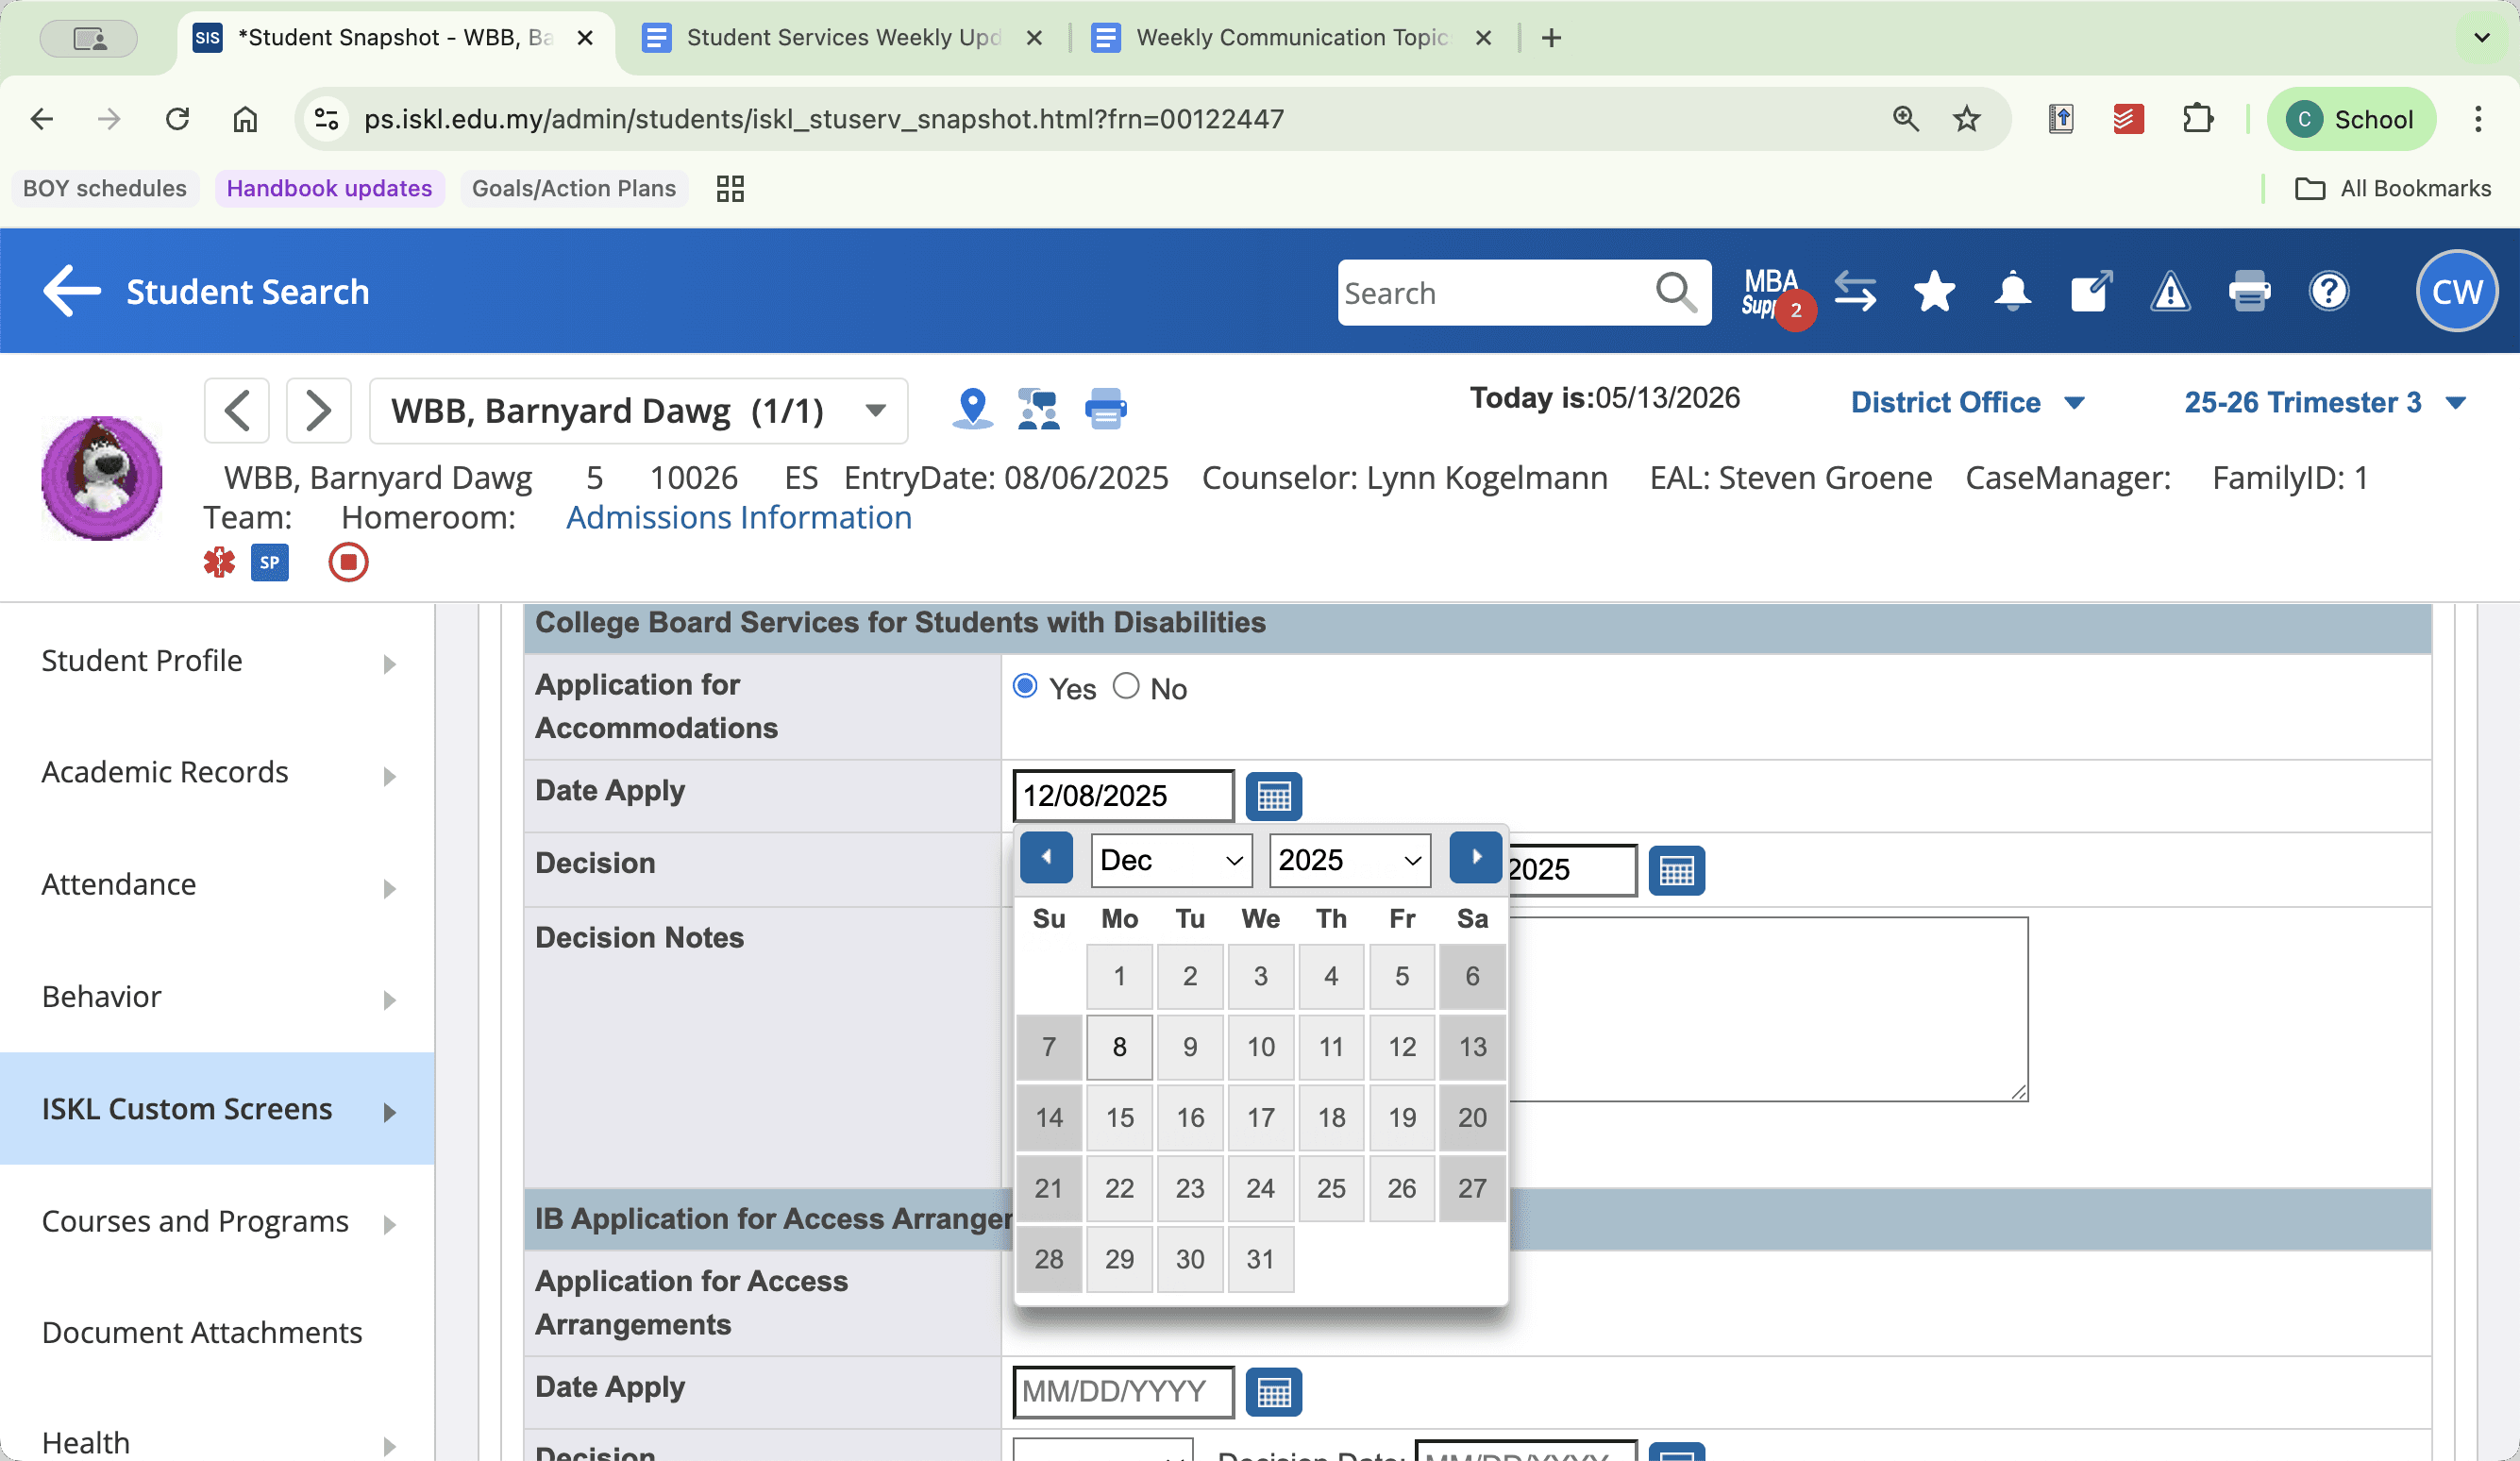Image resolution: width=2520 pixels, height=1461 pixels.
Task: Expand the Student Profile sidebar menu
Action: pyautogui.click(x=217, y=661)
